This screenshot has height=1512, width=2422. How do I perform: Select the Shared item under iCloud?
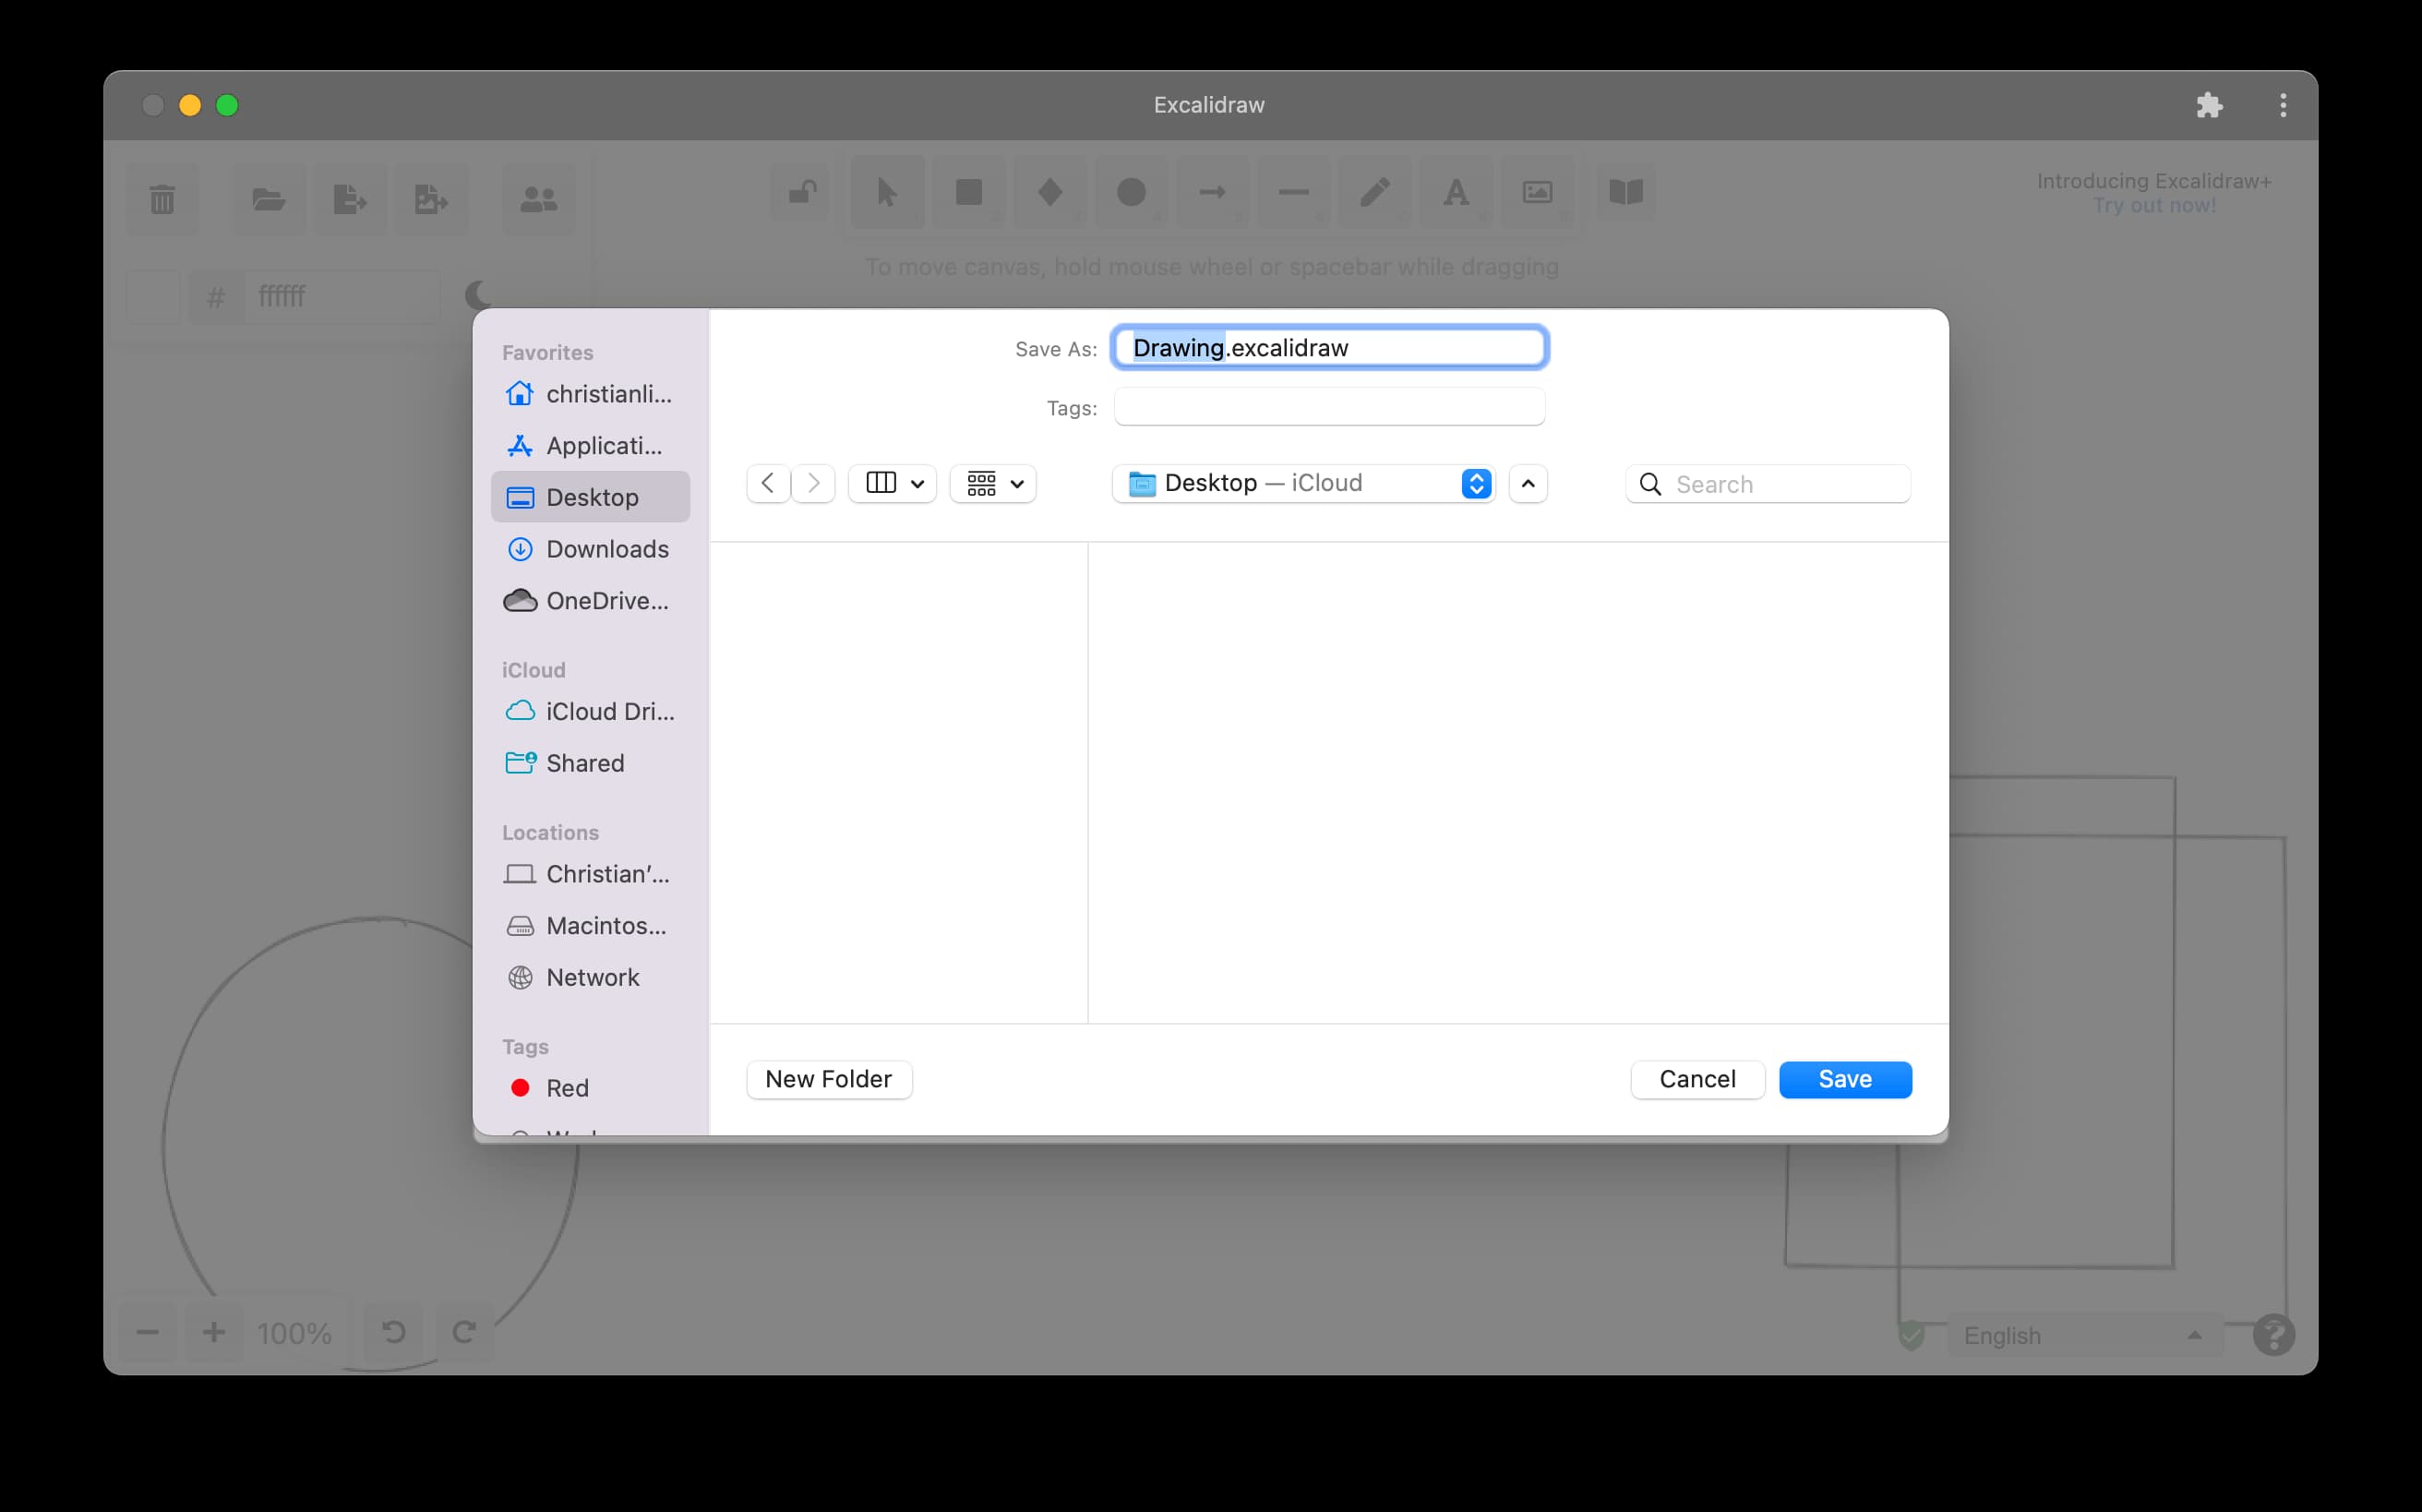coord(584,763)
